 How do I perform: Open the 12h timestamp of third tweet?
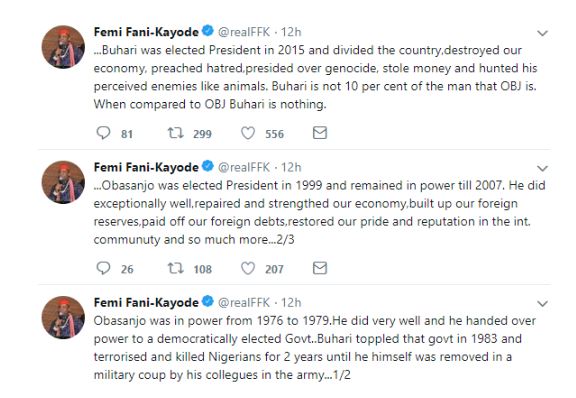pyautogui.click(x=291, y=302)
